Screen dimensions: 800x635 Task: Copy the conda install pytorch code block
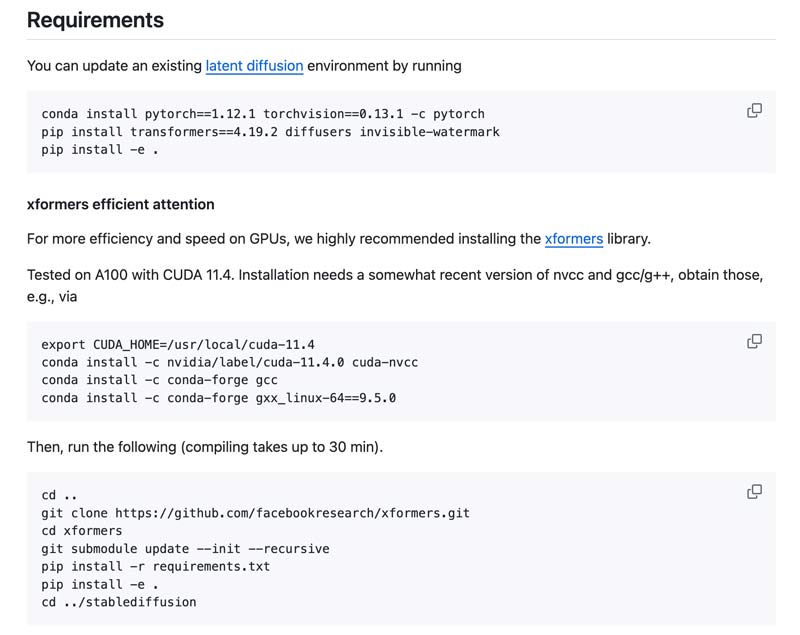(754, 111)
